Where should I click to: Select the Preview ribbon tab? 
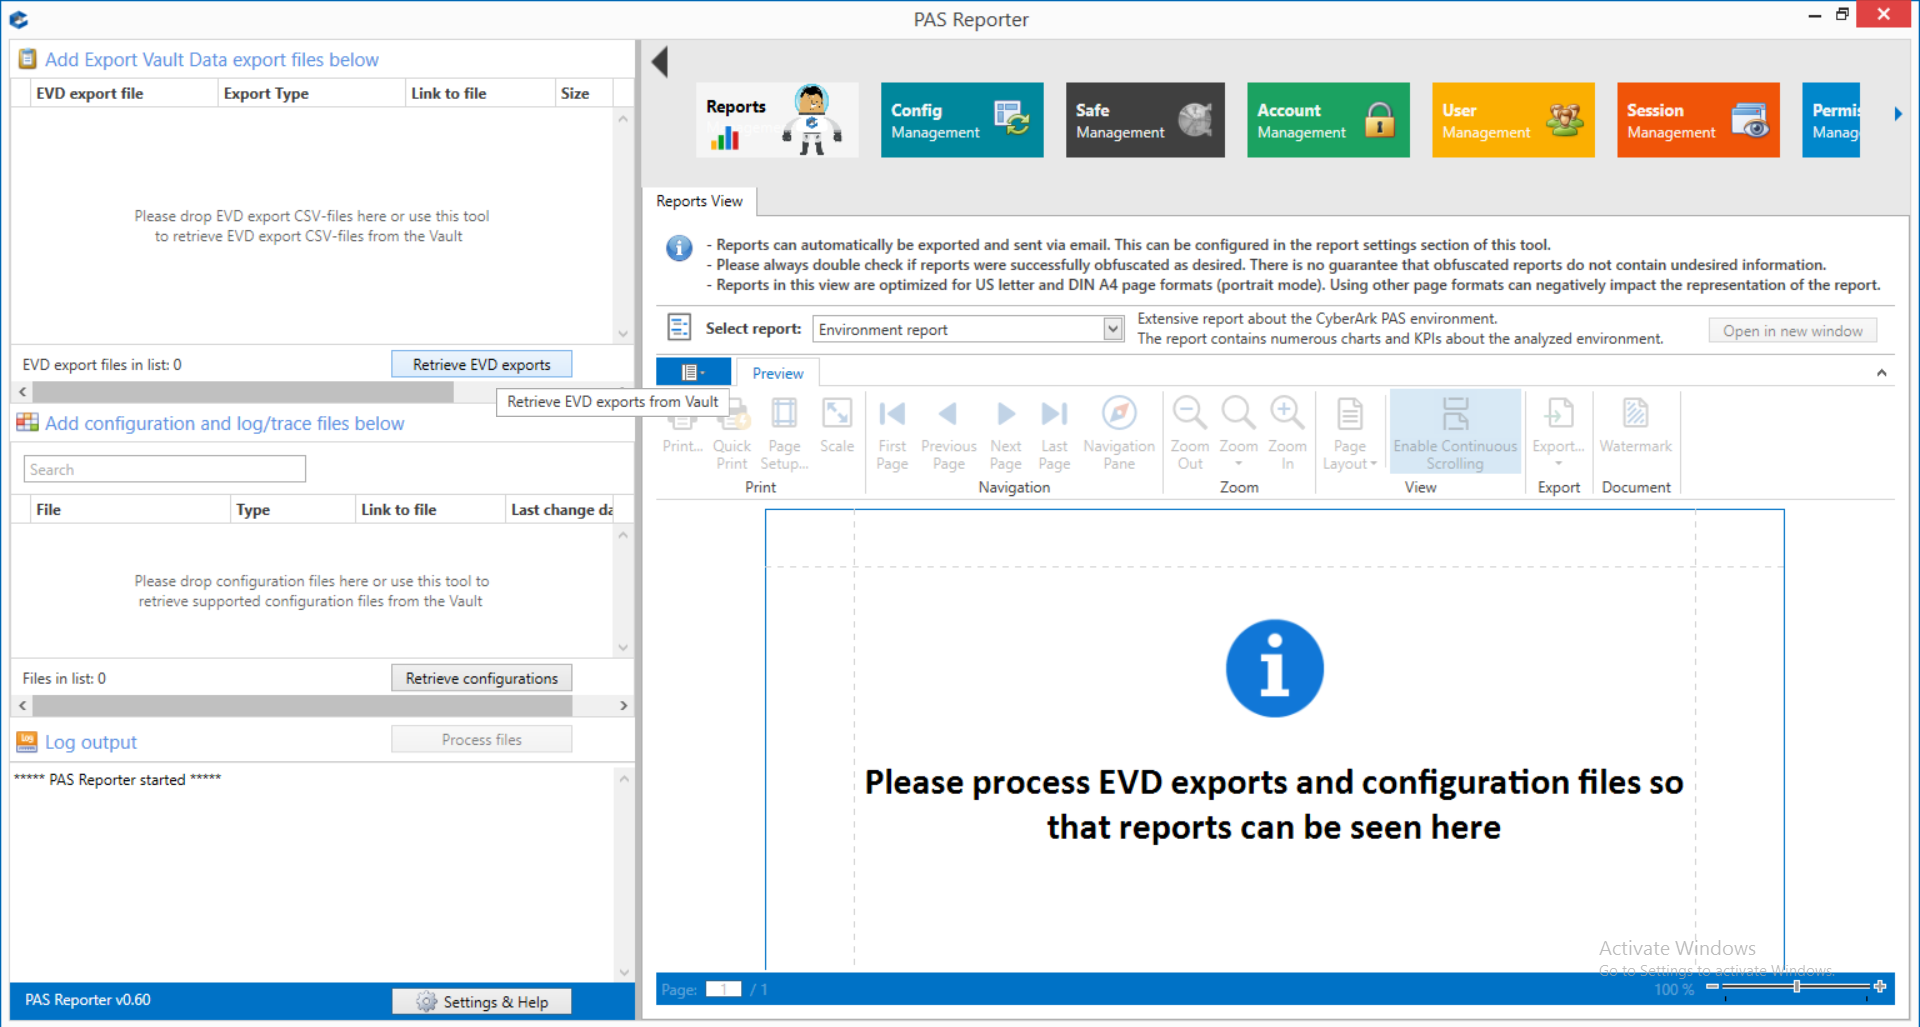(778, 373)
